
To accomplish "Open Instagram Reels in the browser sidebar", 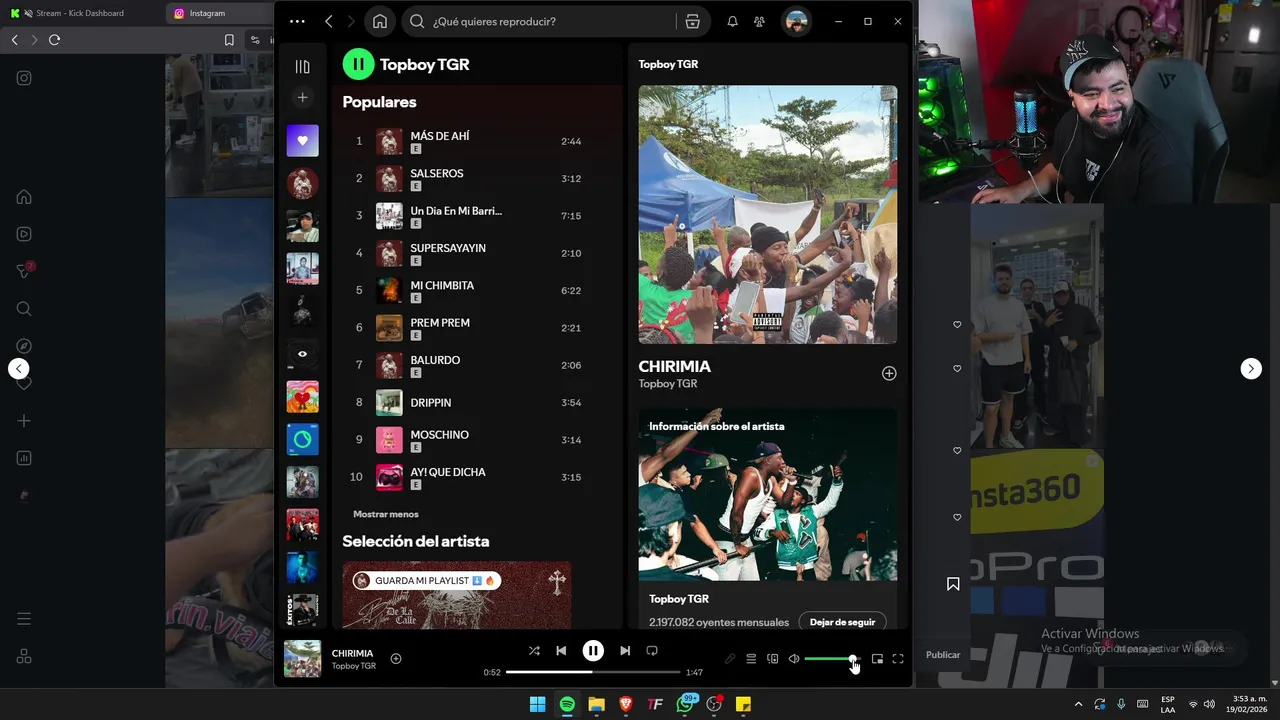I will pyautogui.click(x=24, y=234).
